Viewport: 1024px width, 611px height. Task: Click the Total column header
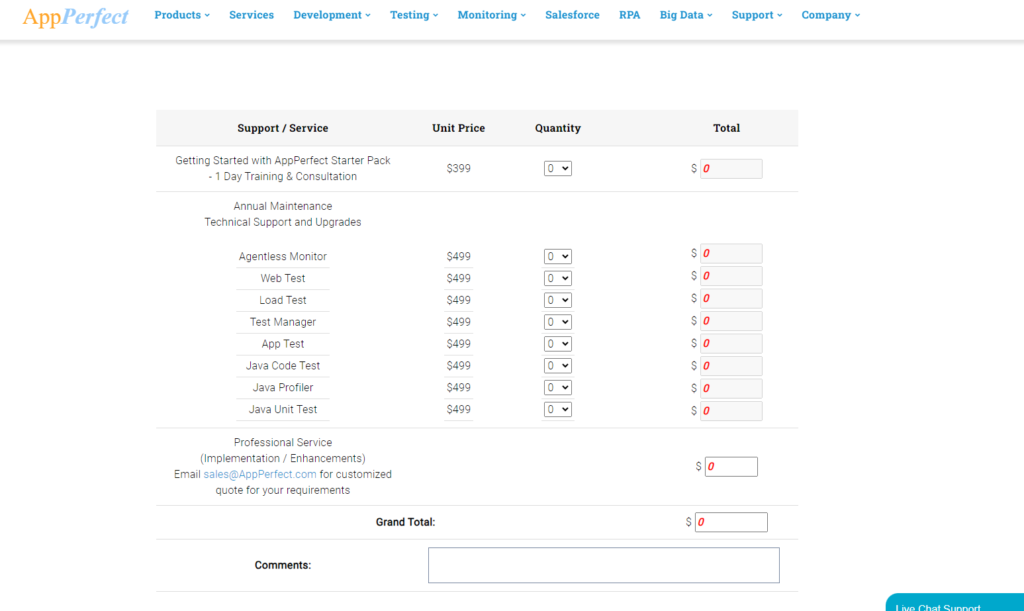coord(726,128)
